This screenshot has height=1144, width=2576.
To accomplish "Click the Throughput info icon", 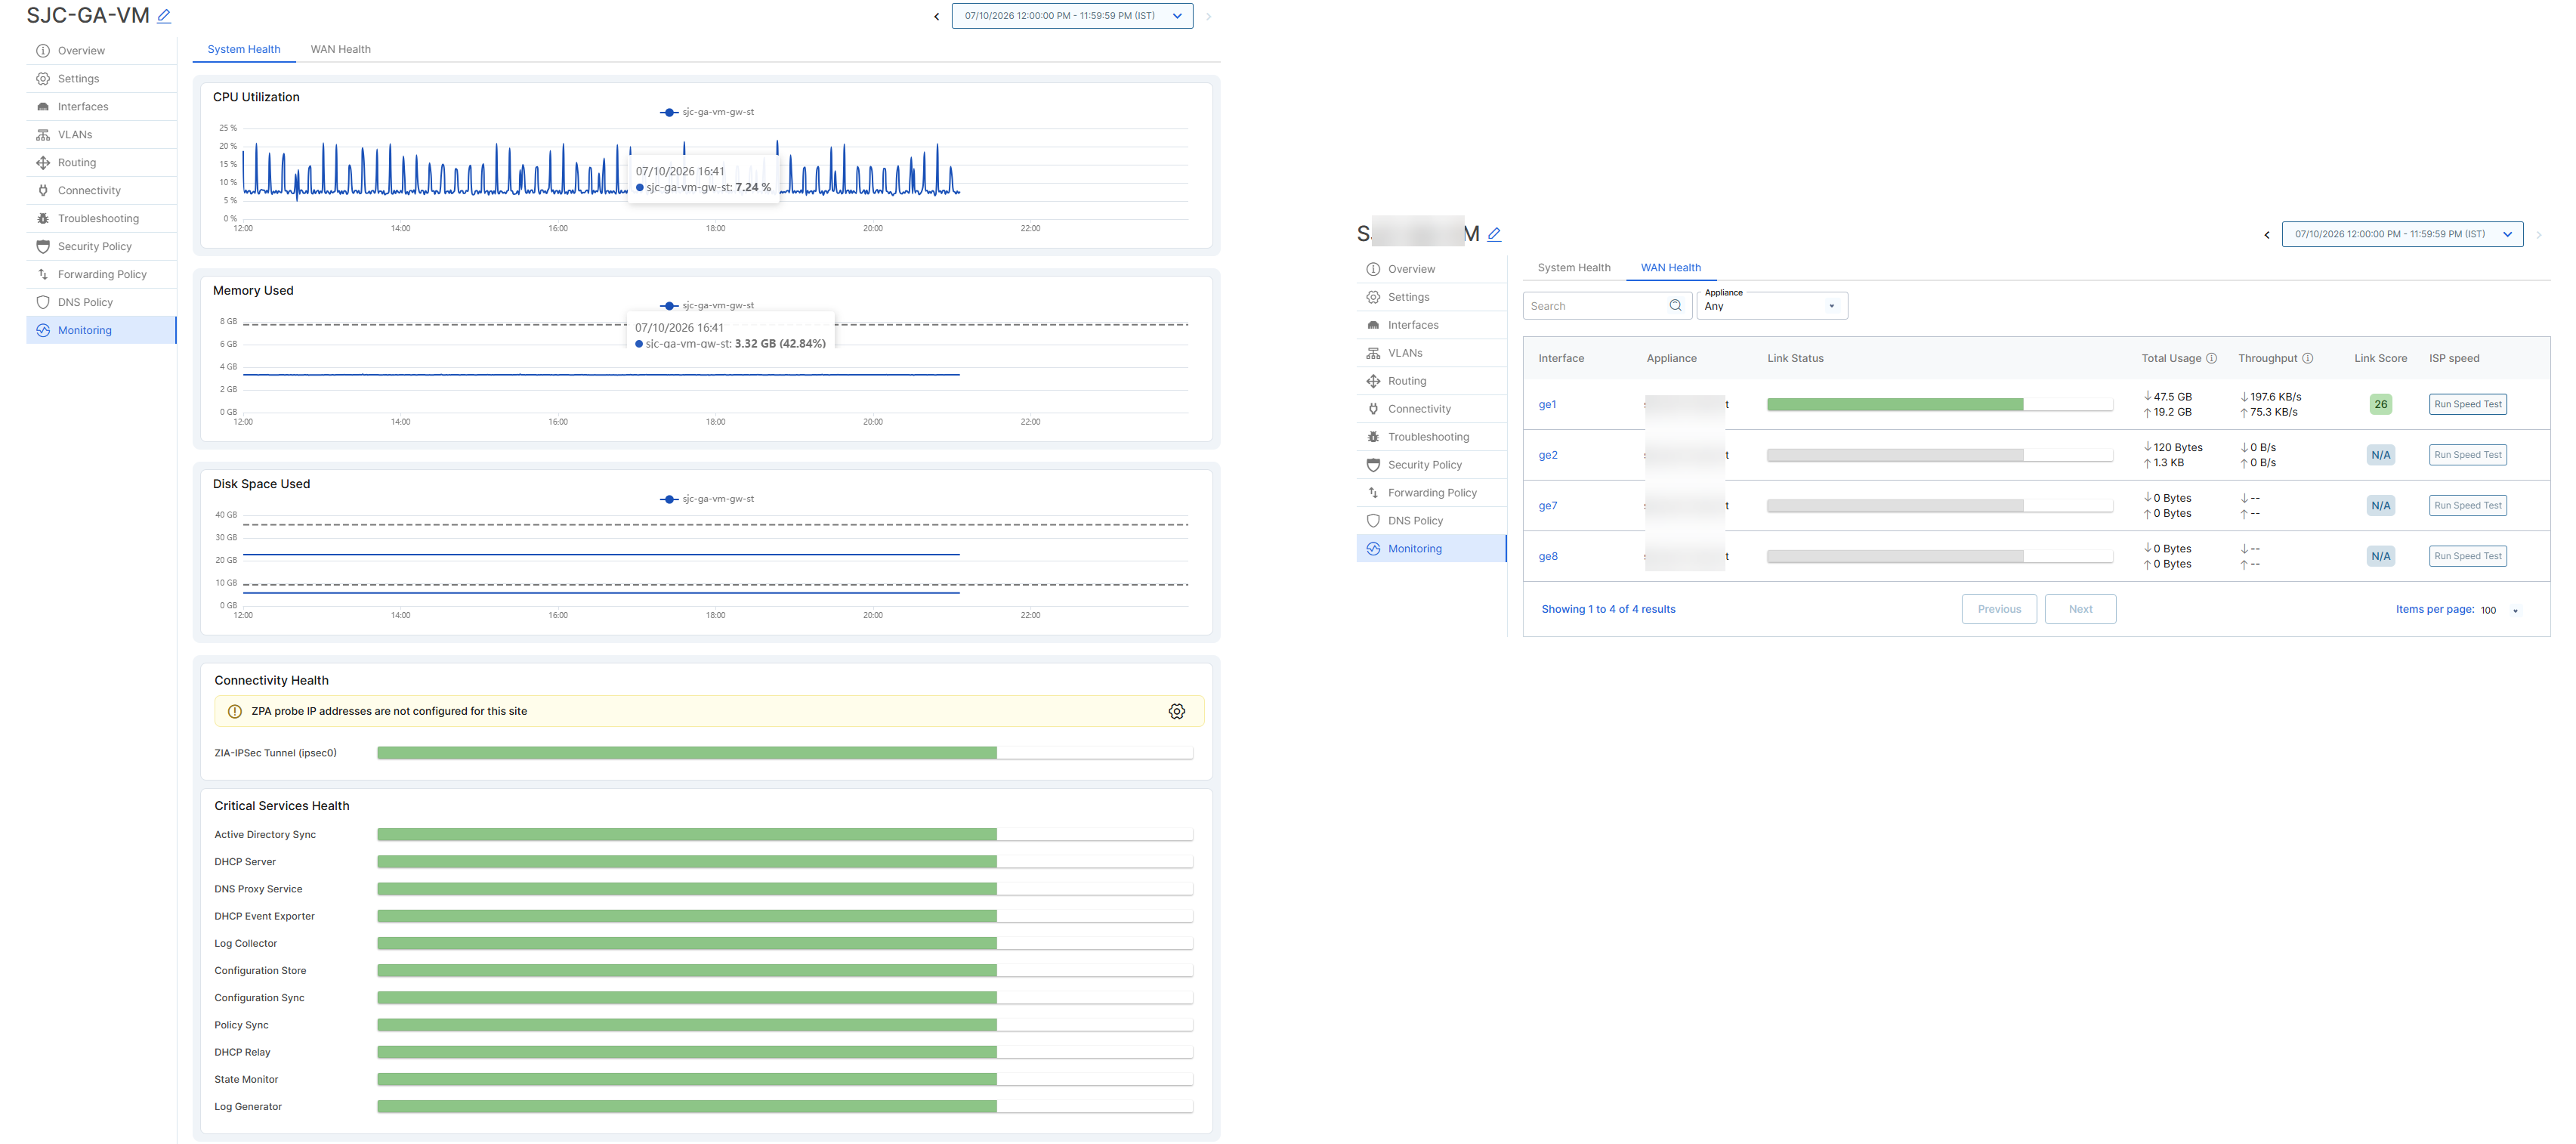I will (x=2308, y=358).
